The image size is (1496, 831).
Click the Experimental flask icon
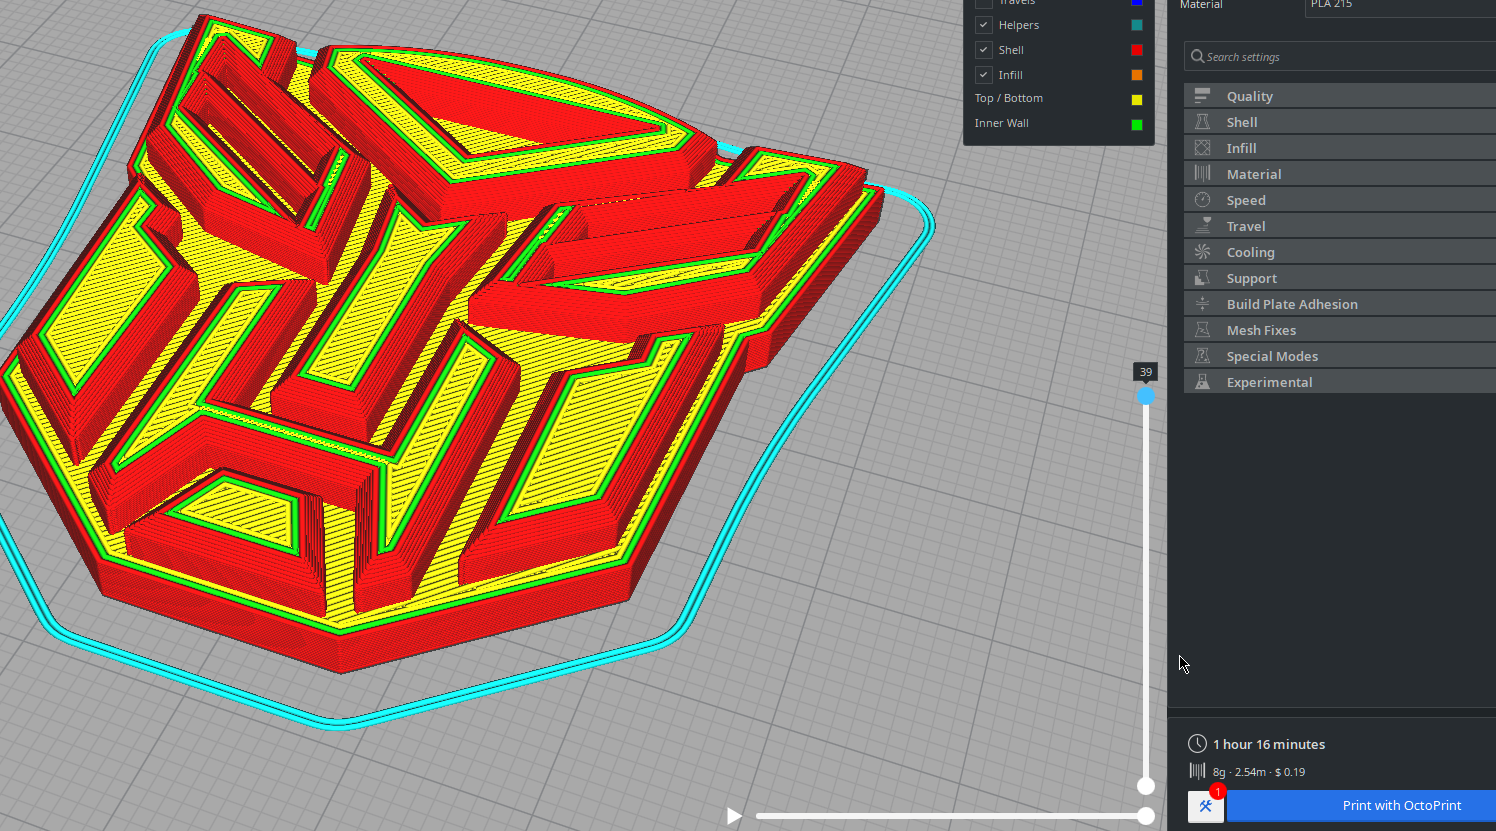[x=1202, y=382]
